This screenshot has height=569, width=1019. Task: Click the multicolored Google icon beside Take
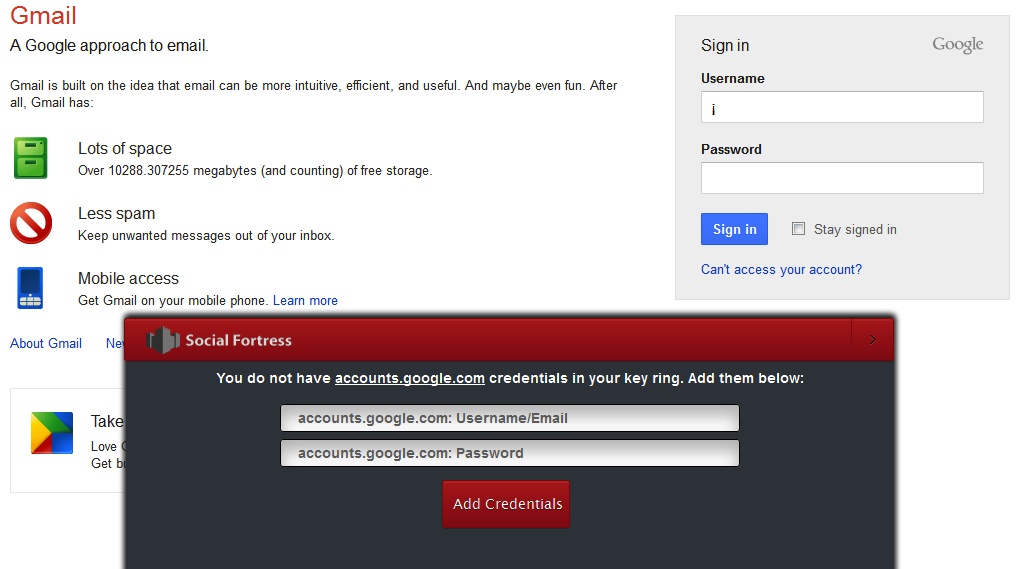pos(52,433)
